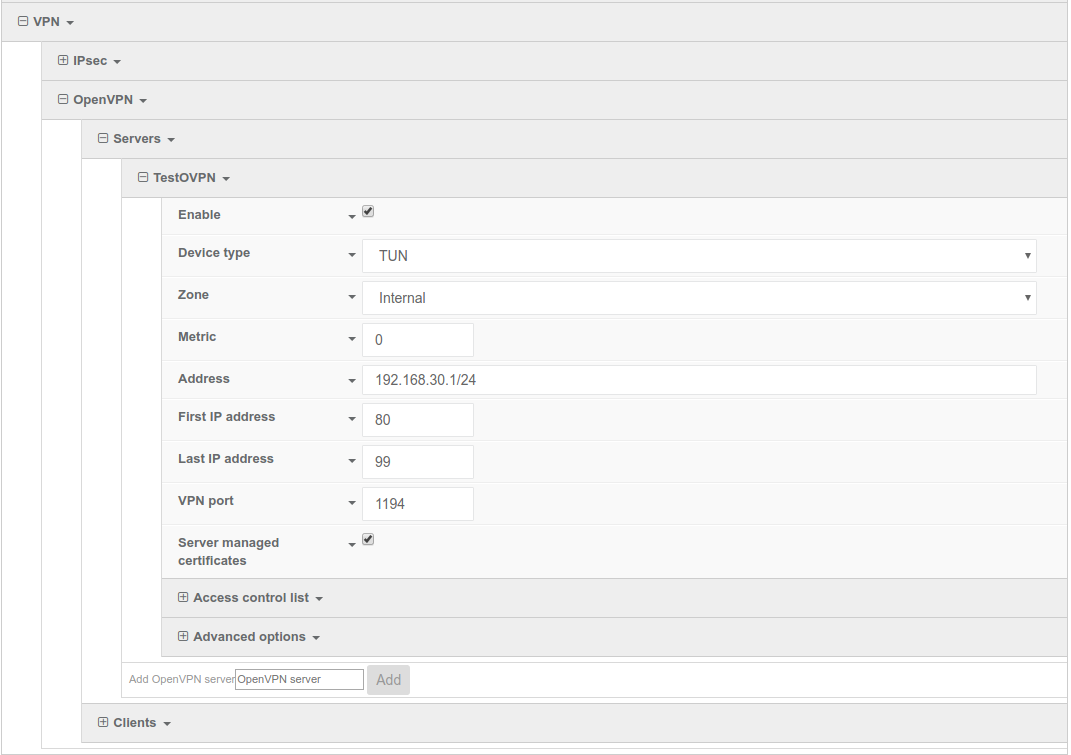Expand Access control list plus icon
1071x755 pixels.
tap(183, 597)
